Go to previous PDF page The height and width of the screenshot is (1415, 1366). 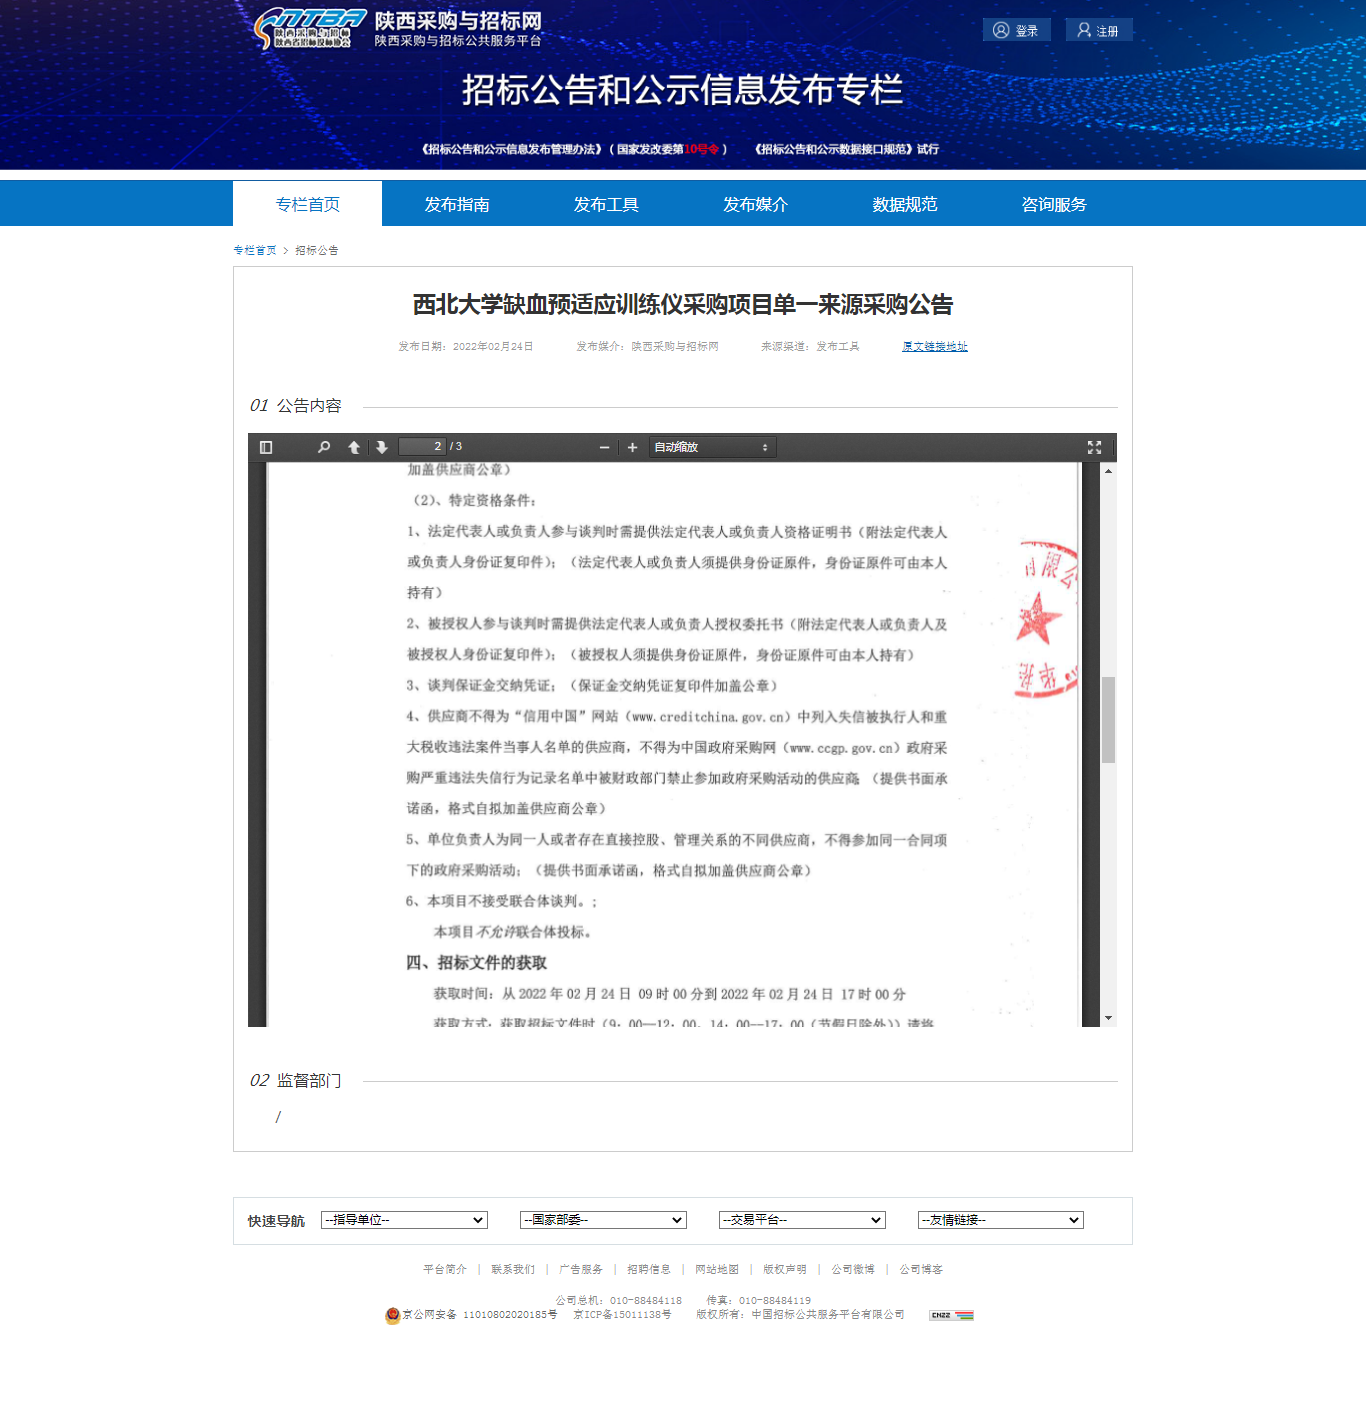354,447
